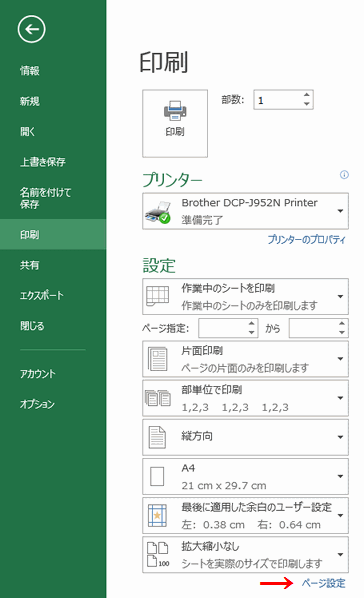Open プリンターのプロパティ link
The image size is (364, 598).
[x=306, y=240]
